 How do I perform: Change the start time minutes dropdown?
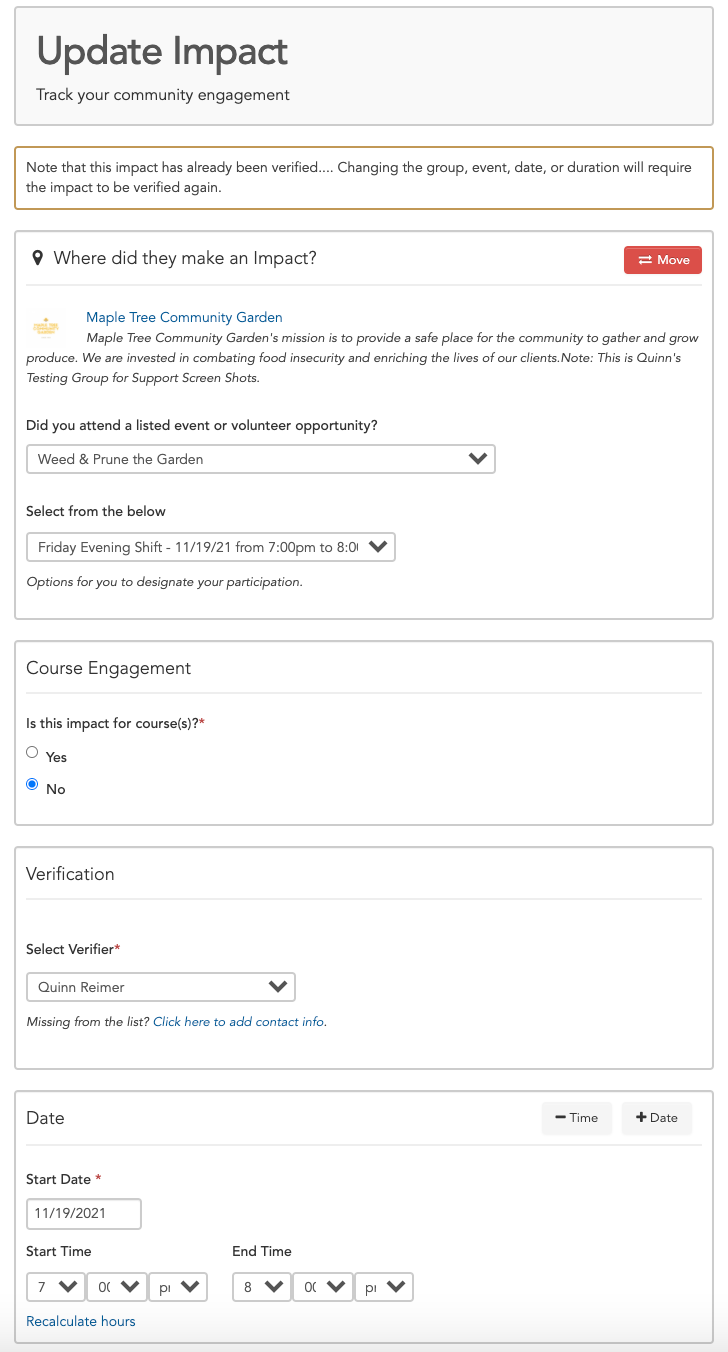click(118, 1287)
